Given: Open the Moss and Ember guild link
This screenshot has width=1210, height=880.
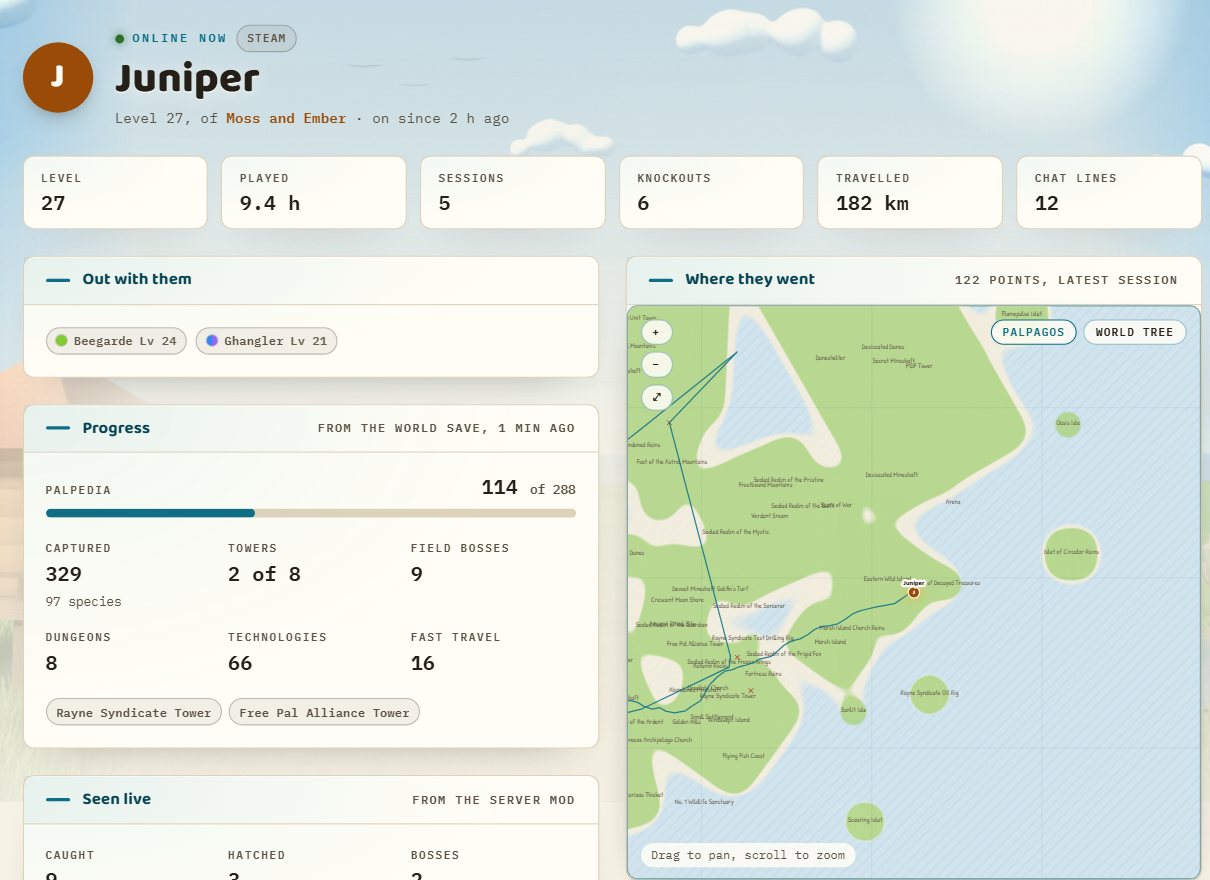Looking at the screenshot, I should click(286, 118).
